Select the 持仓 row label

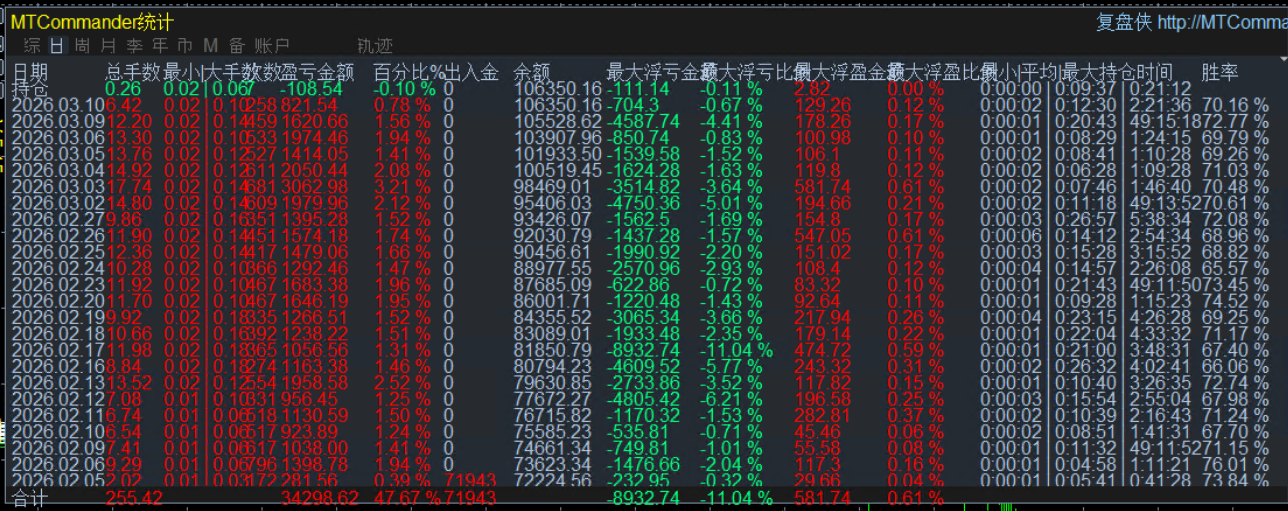point(30,88)
